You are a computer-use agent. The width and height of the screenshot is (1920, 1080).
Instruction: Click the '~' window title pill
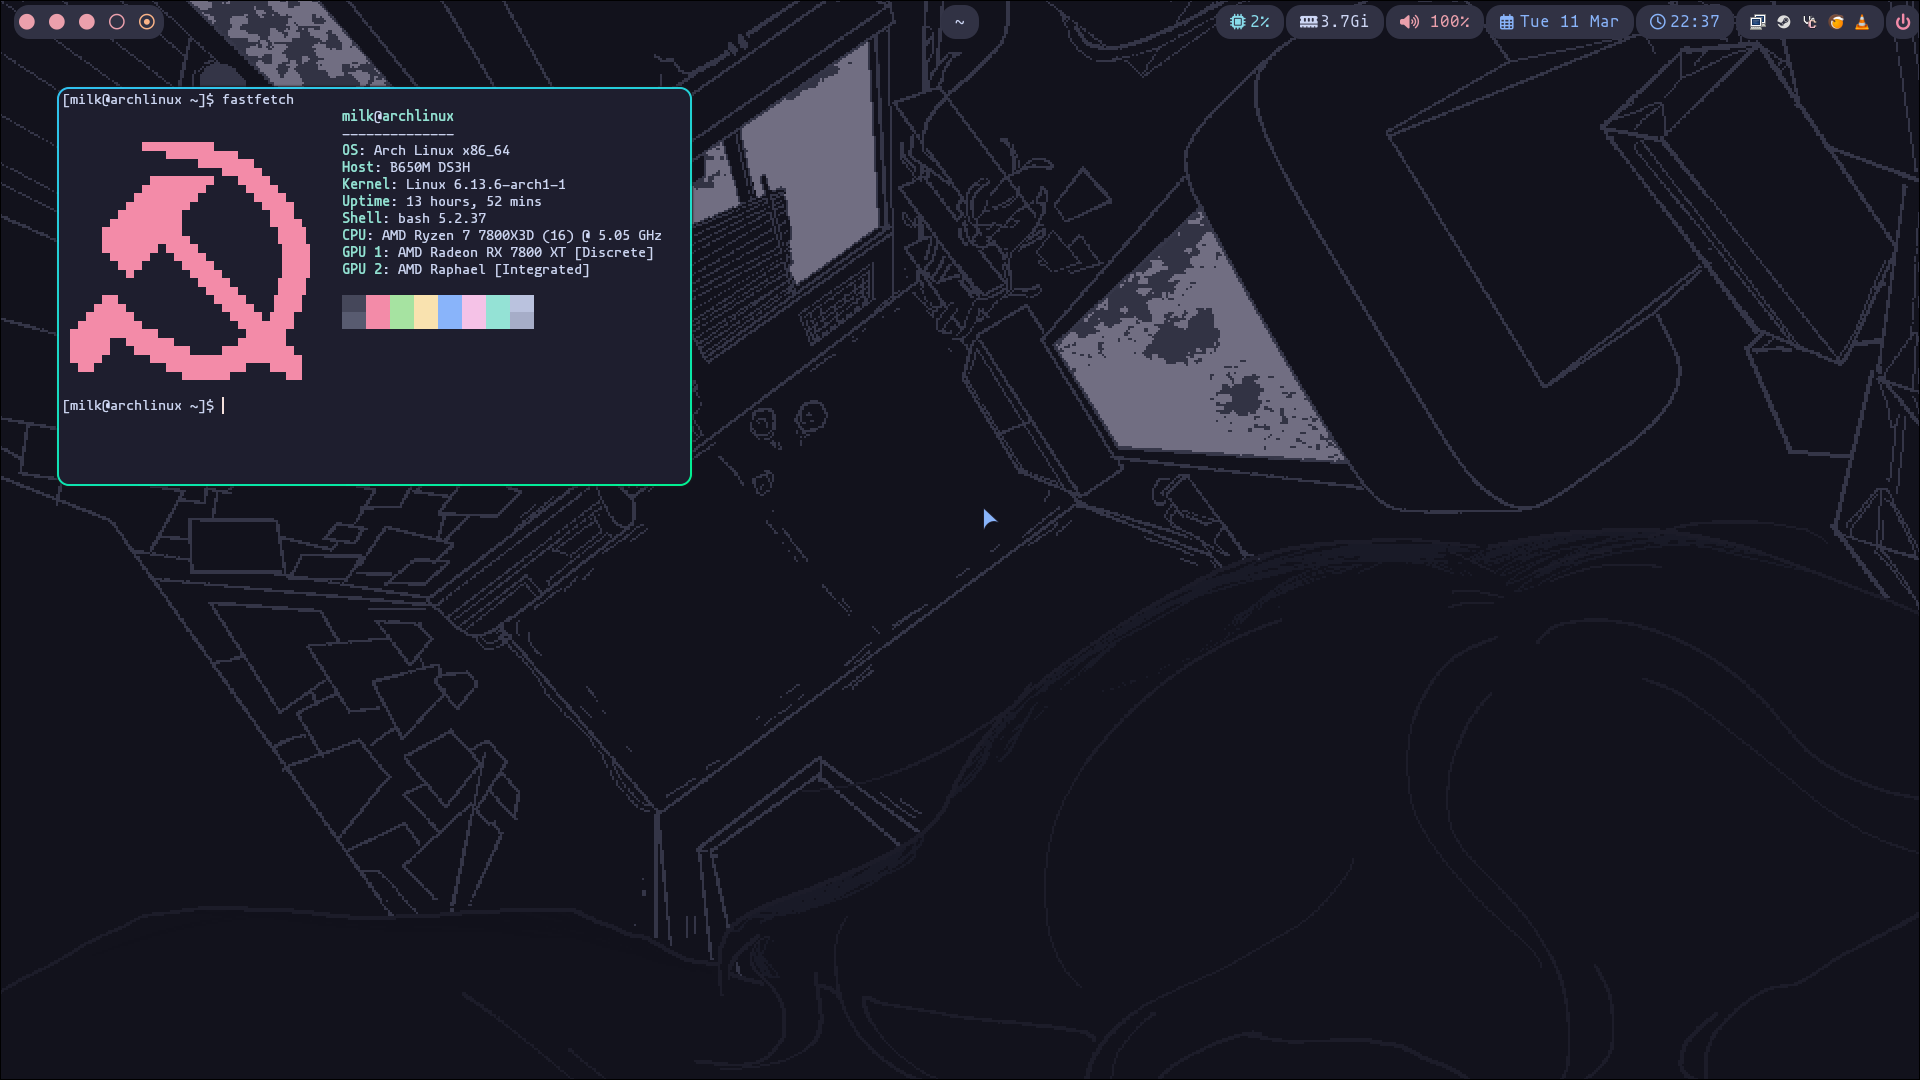pos(959,22)
